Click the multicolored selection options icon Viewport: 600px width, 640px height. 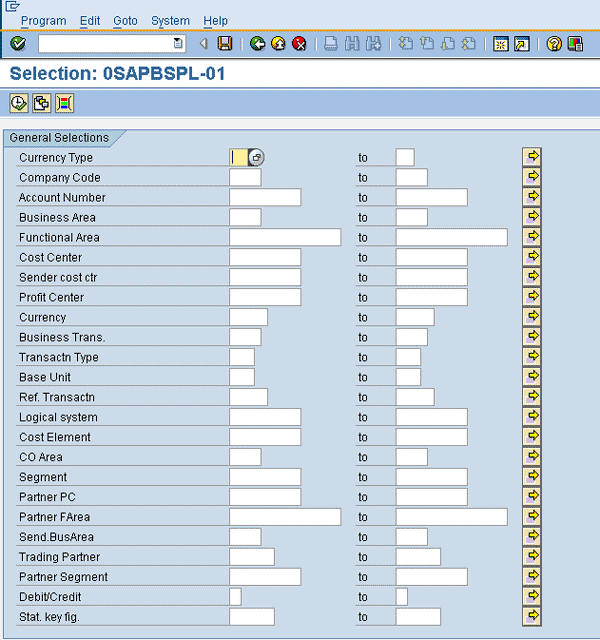64,103
